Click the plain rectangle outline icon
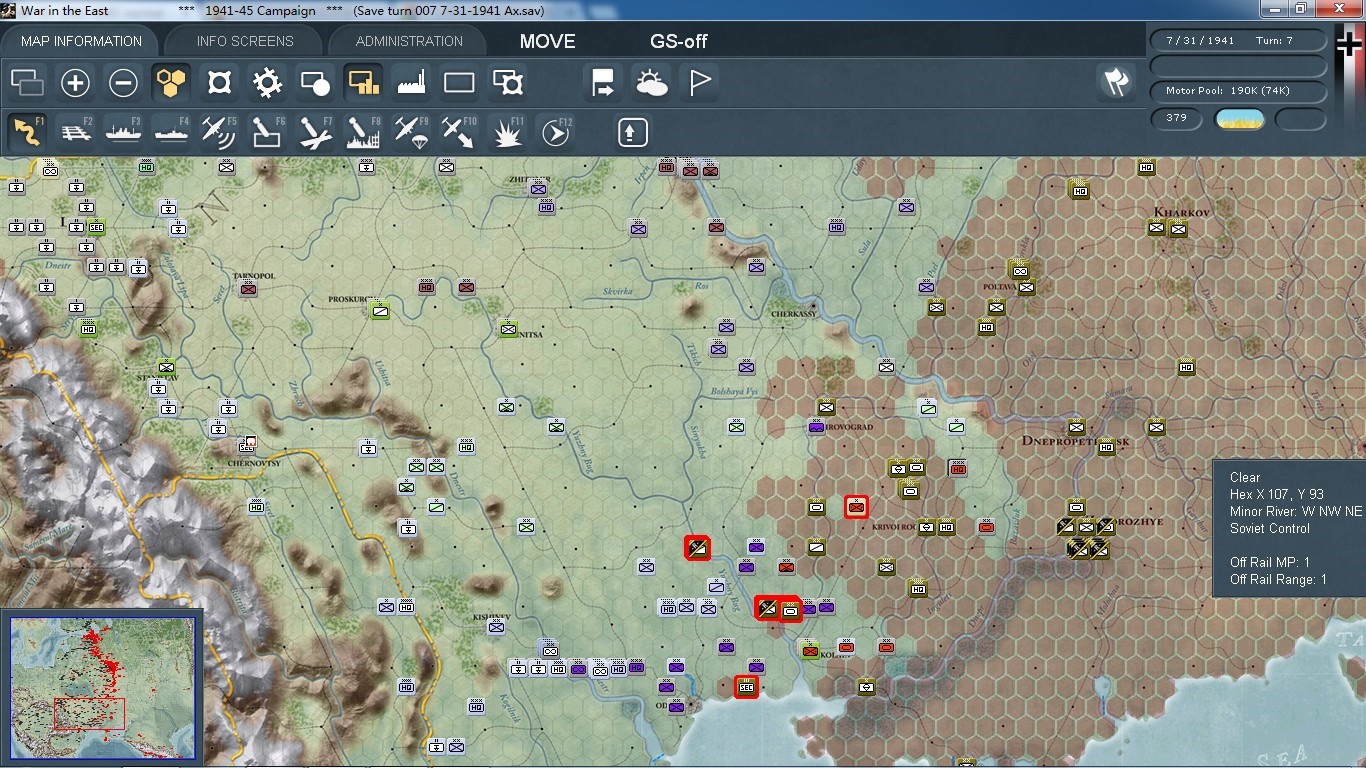The height and width of the screenshot is (768, 1366). pos(459,82)
